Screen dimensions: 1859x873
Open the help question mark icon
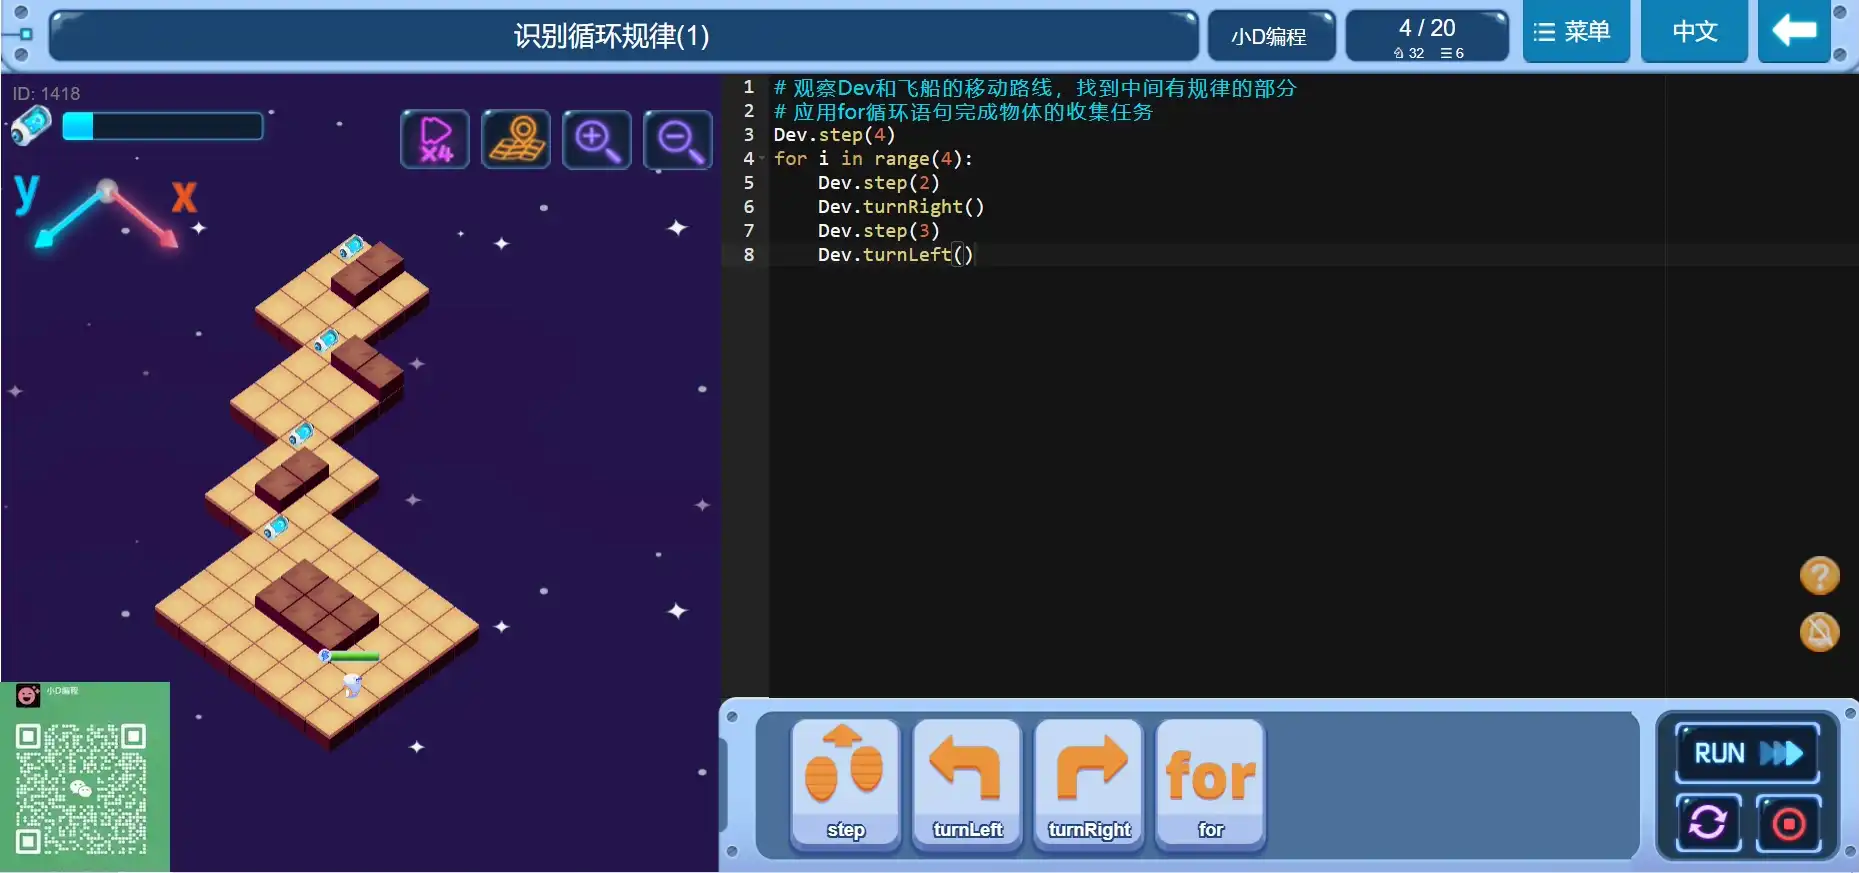1819,576
